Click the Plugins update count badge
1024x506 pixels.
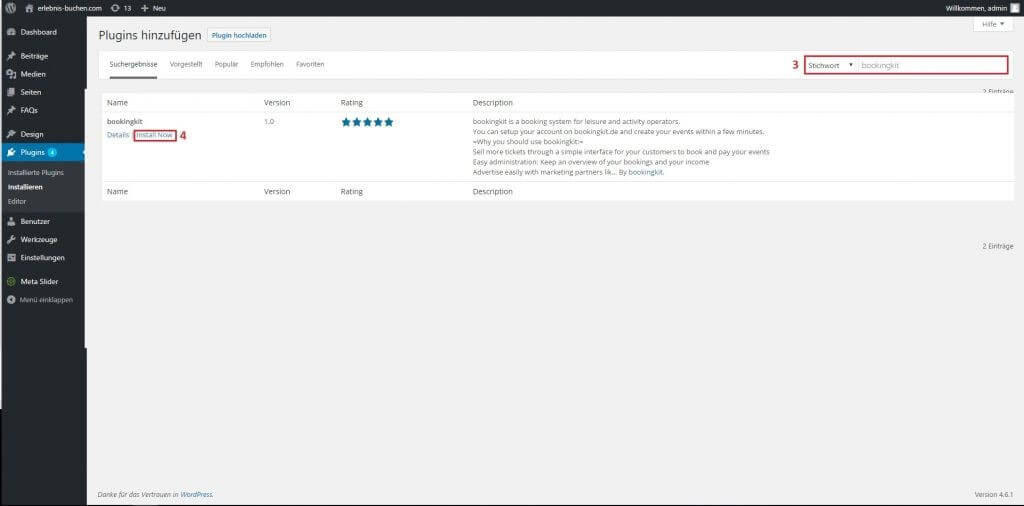pos(52,152)
